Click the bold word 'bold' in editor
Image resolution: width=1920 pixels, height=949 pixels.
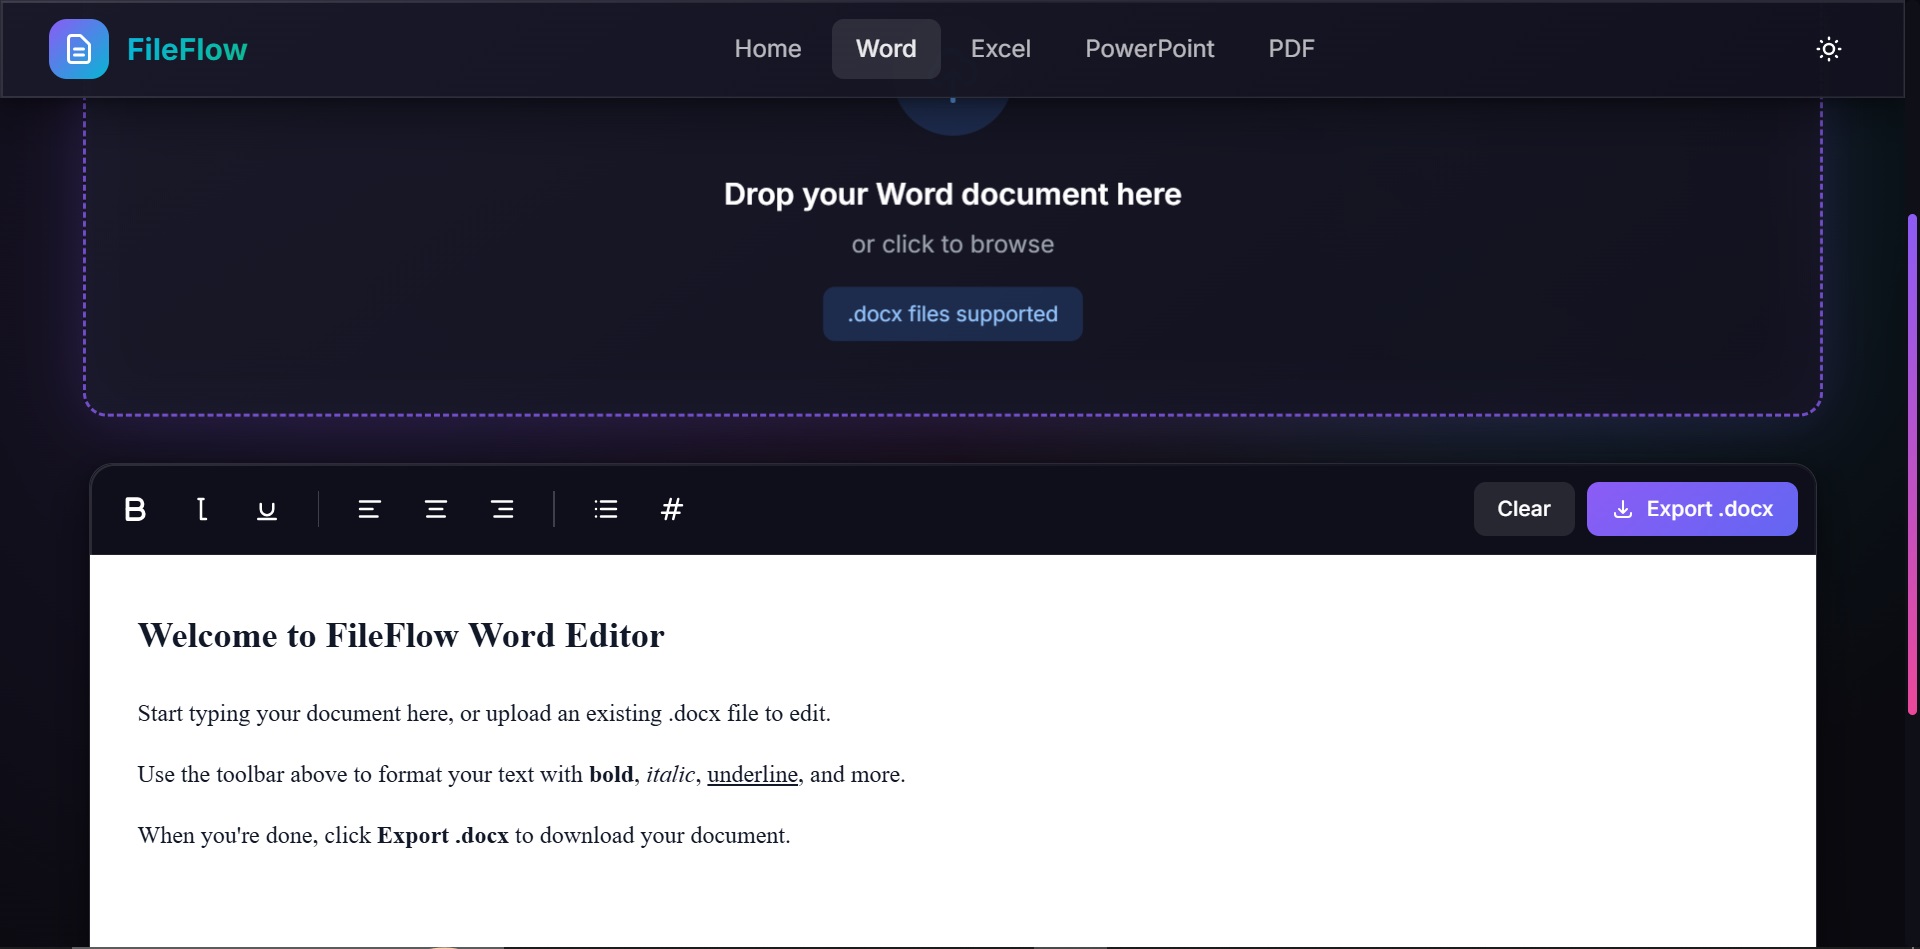tap(611, 775)
